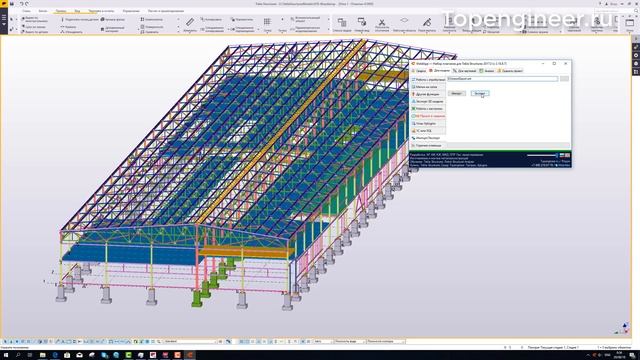
Task: Click the file path field in plugin window
Action: tap(502, 79)
